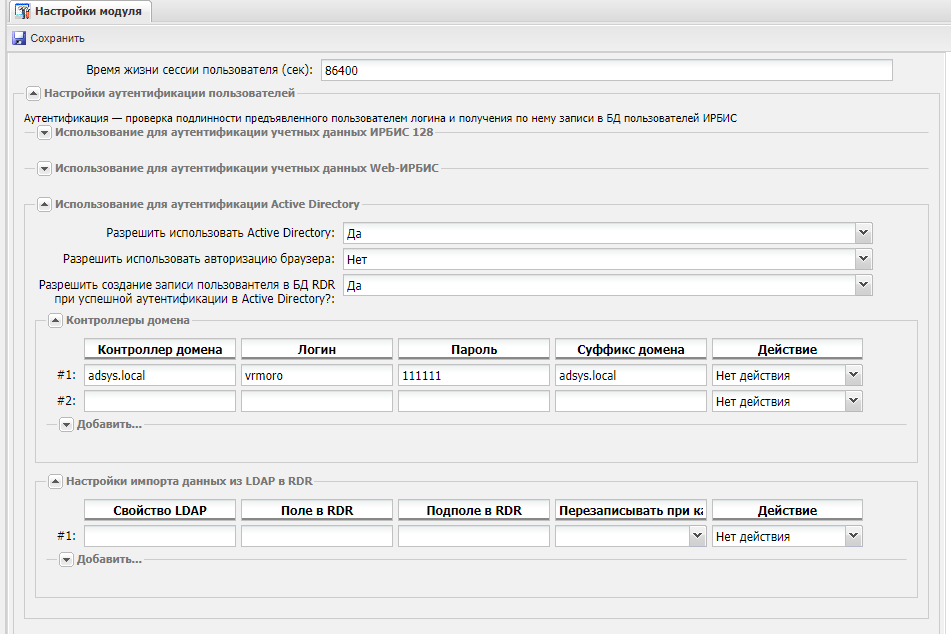
Task: Click the module settings tab icon
Action: click(22, 12)
